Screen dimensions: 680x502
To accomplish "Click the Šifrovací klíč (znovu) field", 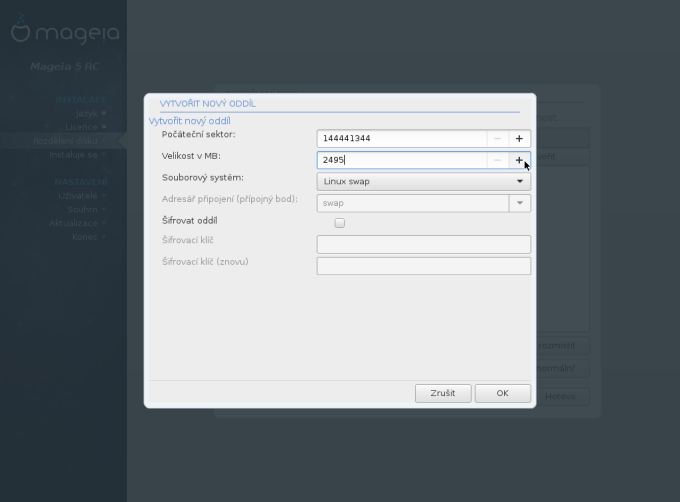I will [424, 266].
